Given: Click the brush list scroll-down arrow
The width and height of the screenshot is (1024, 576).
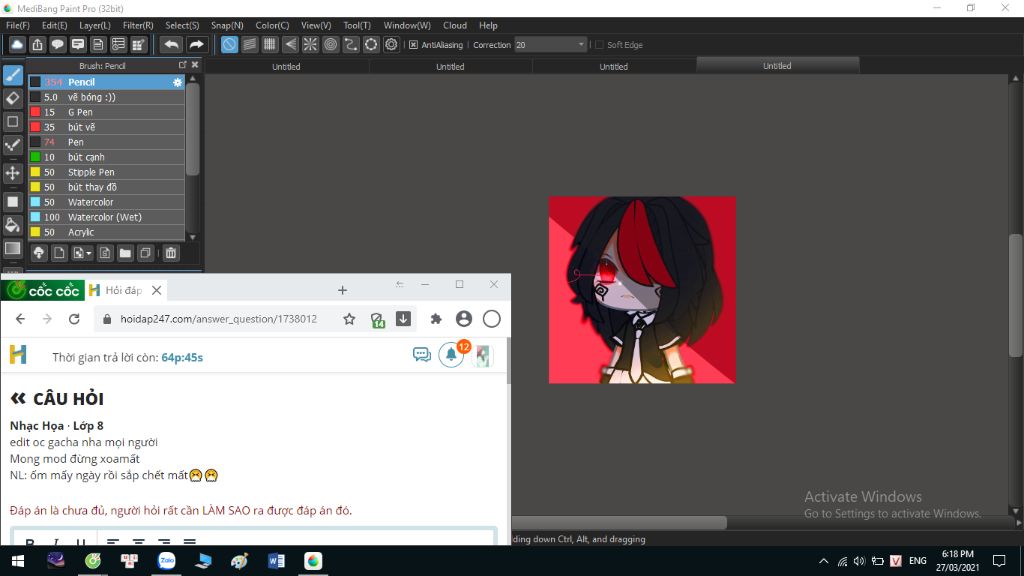Looking at the screenshot, I should click(x=193, y=237).
